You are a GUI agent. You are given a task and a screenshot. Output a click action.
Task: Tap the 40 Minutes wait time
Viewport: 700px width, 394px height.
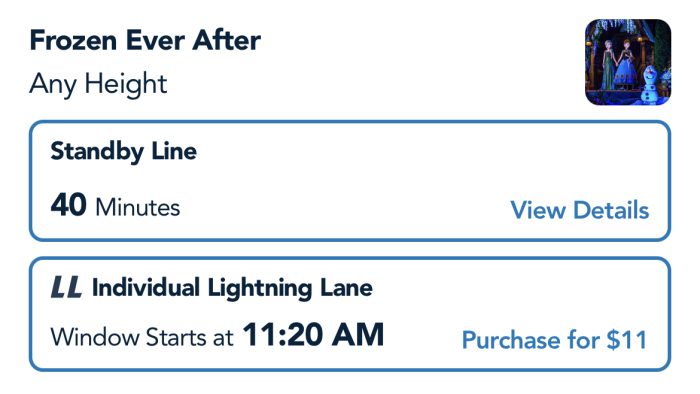(115, 206)
